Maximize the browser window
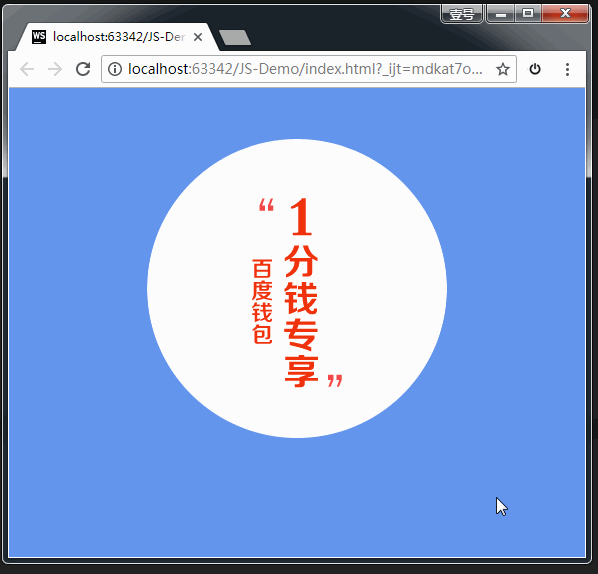 point(528,14)
